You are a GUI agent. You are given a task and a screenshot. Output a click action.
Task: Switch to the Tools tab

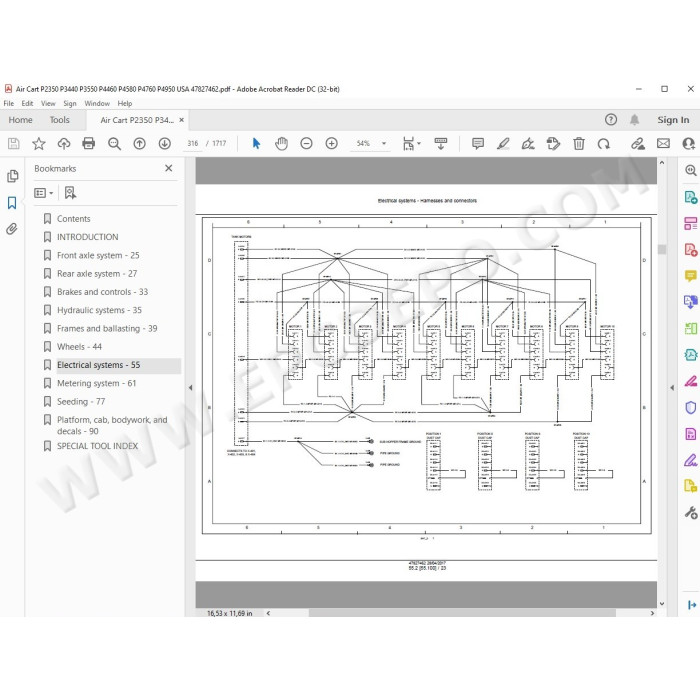coord(59,120)
